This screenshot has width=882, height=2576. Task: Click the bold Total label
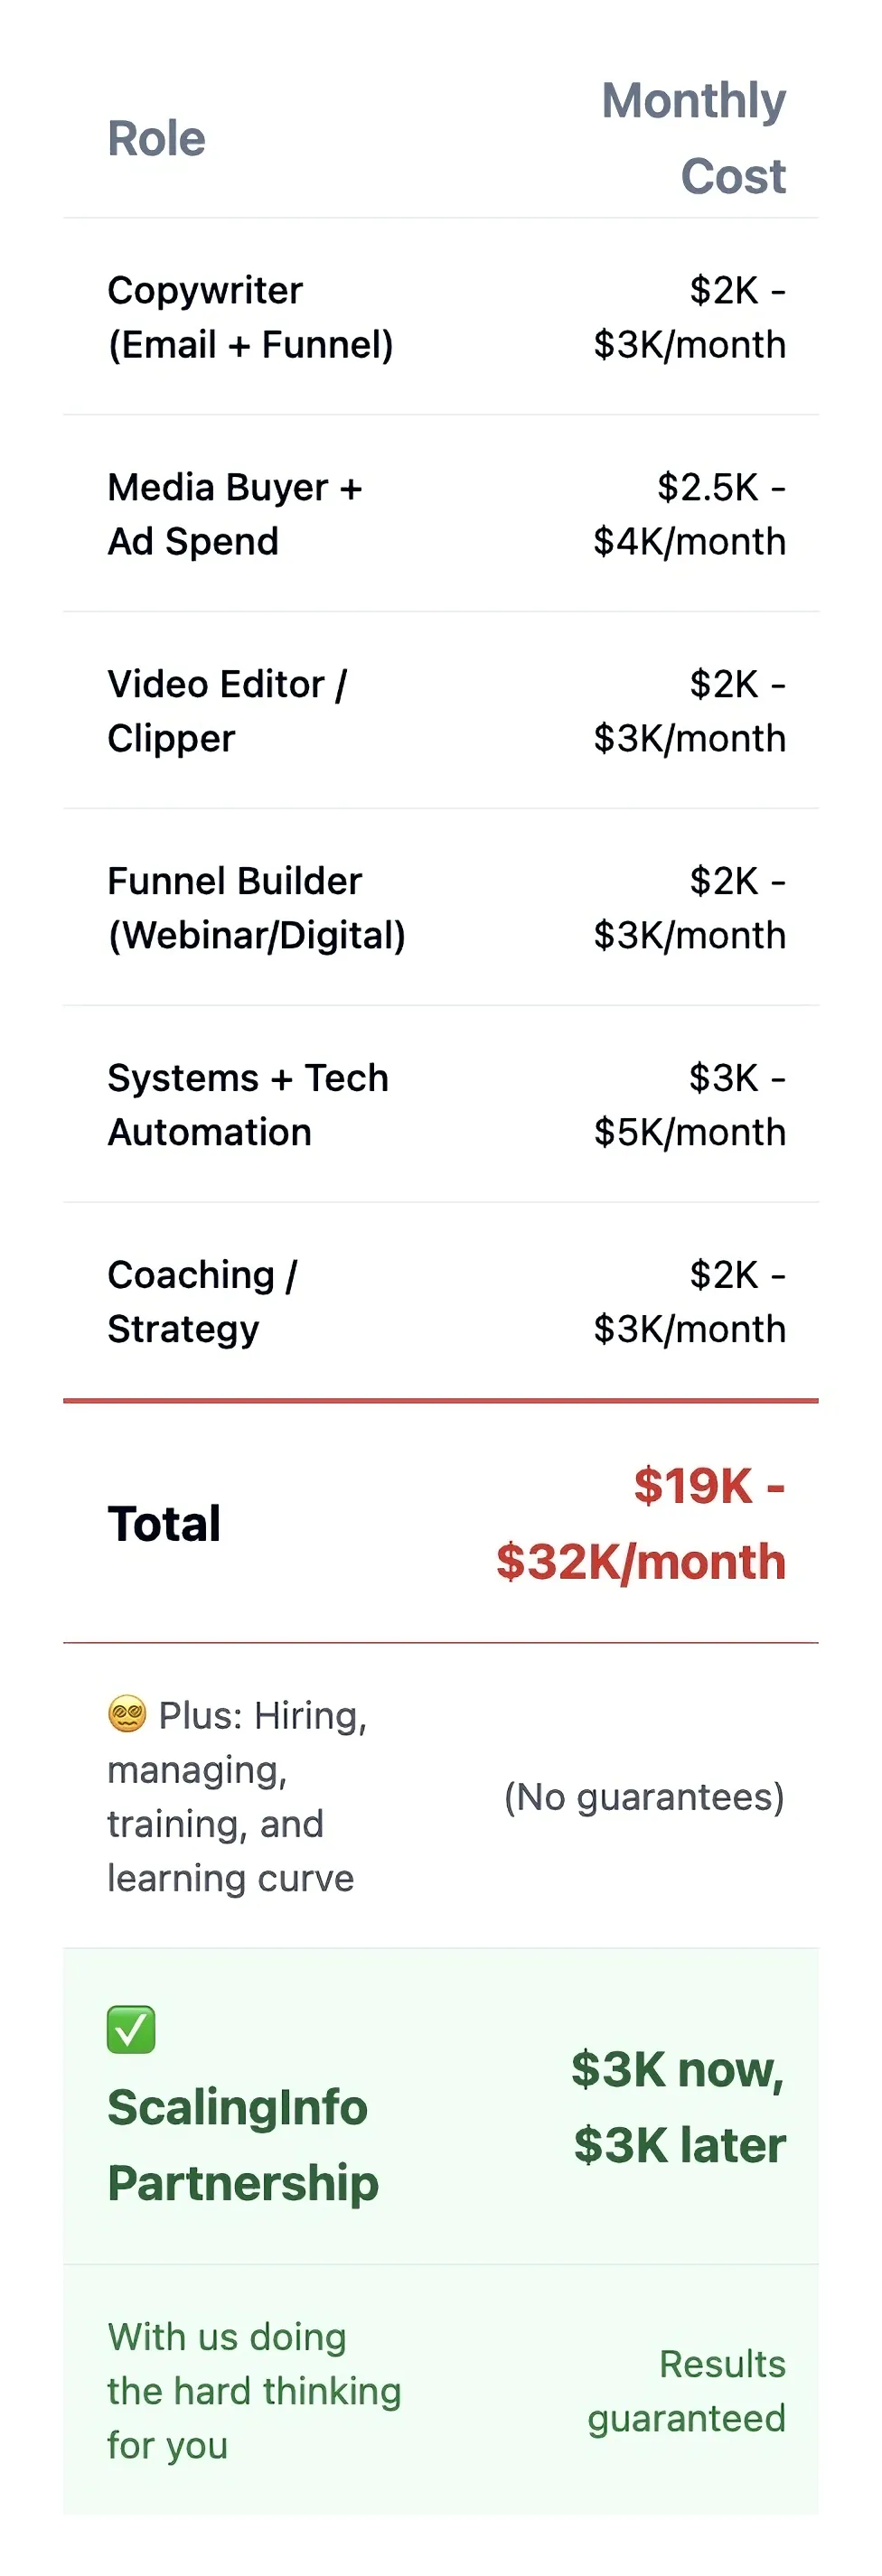(164, 1523)
